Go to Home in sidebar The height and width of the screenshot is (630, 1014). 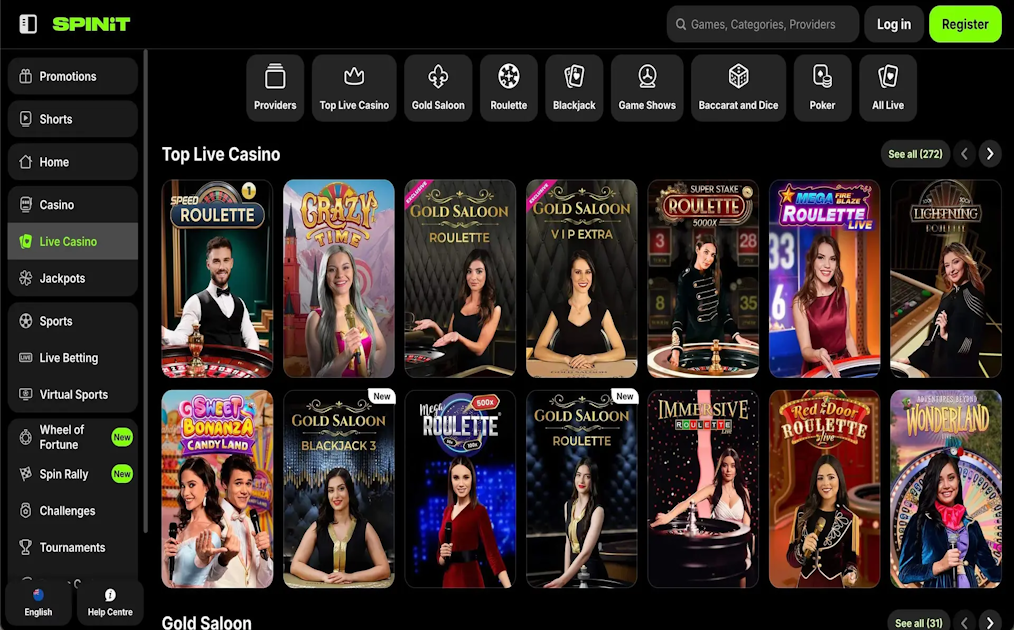coord(72,162)
